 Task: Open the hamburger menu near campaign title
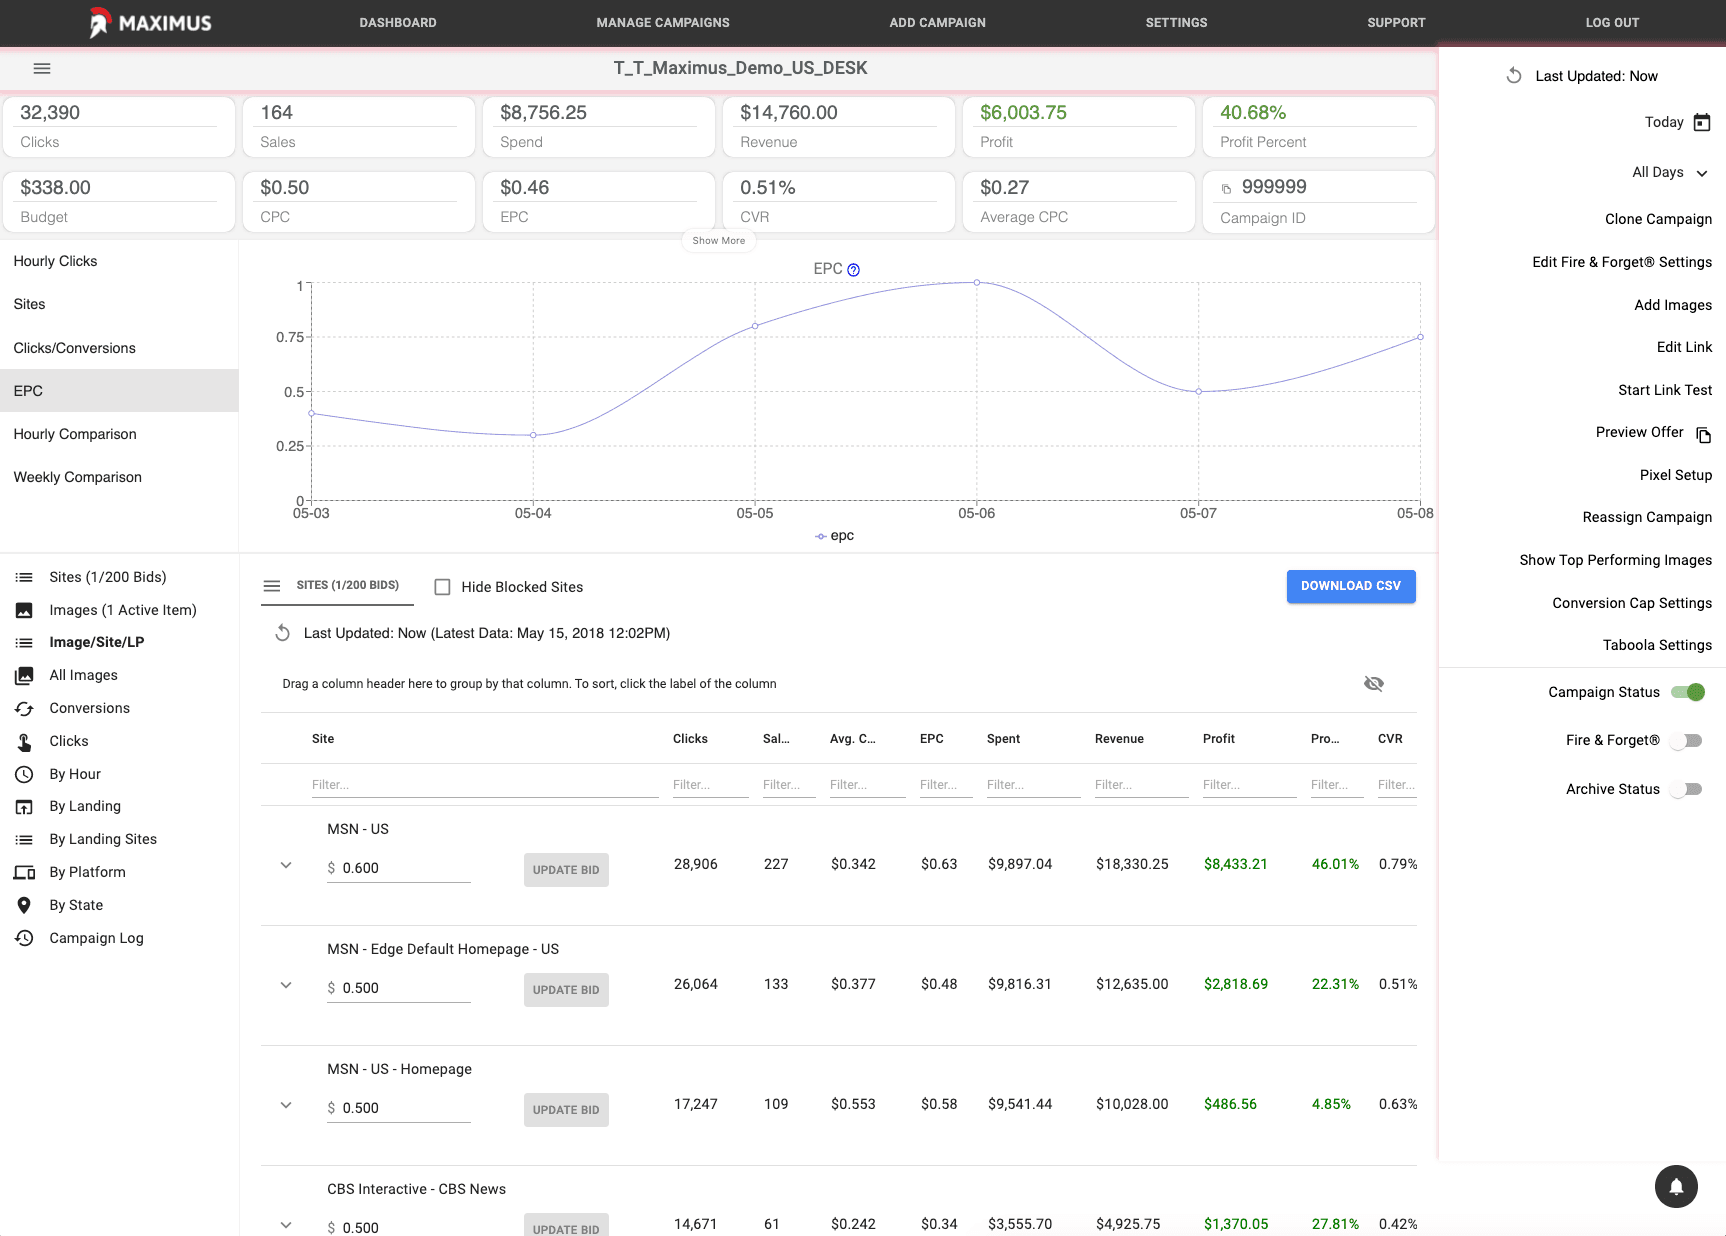click(42, 68)
